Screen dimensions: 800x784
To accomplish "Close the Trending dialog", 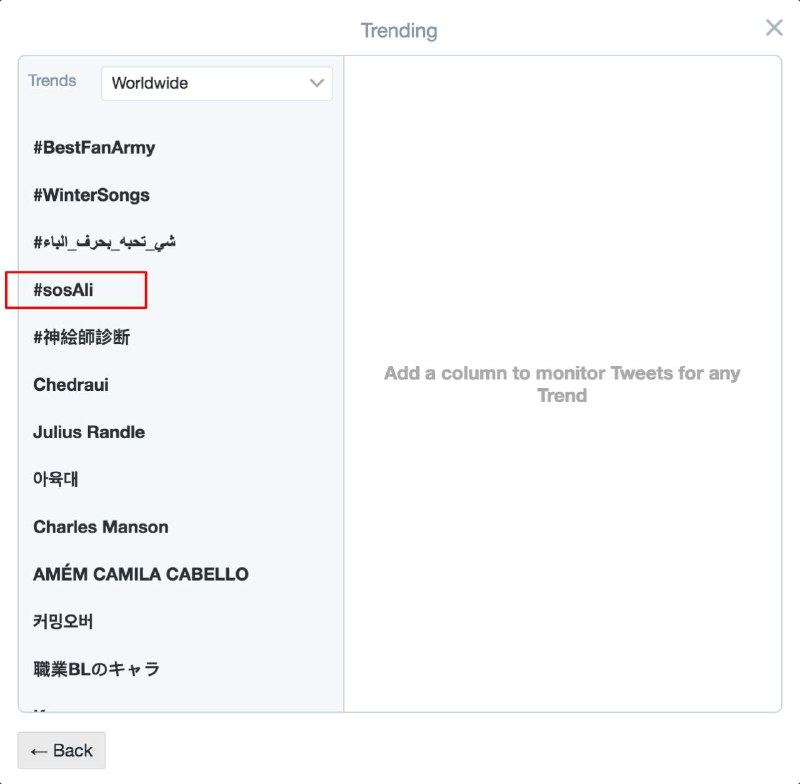I will [774, 28].
